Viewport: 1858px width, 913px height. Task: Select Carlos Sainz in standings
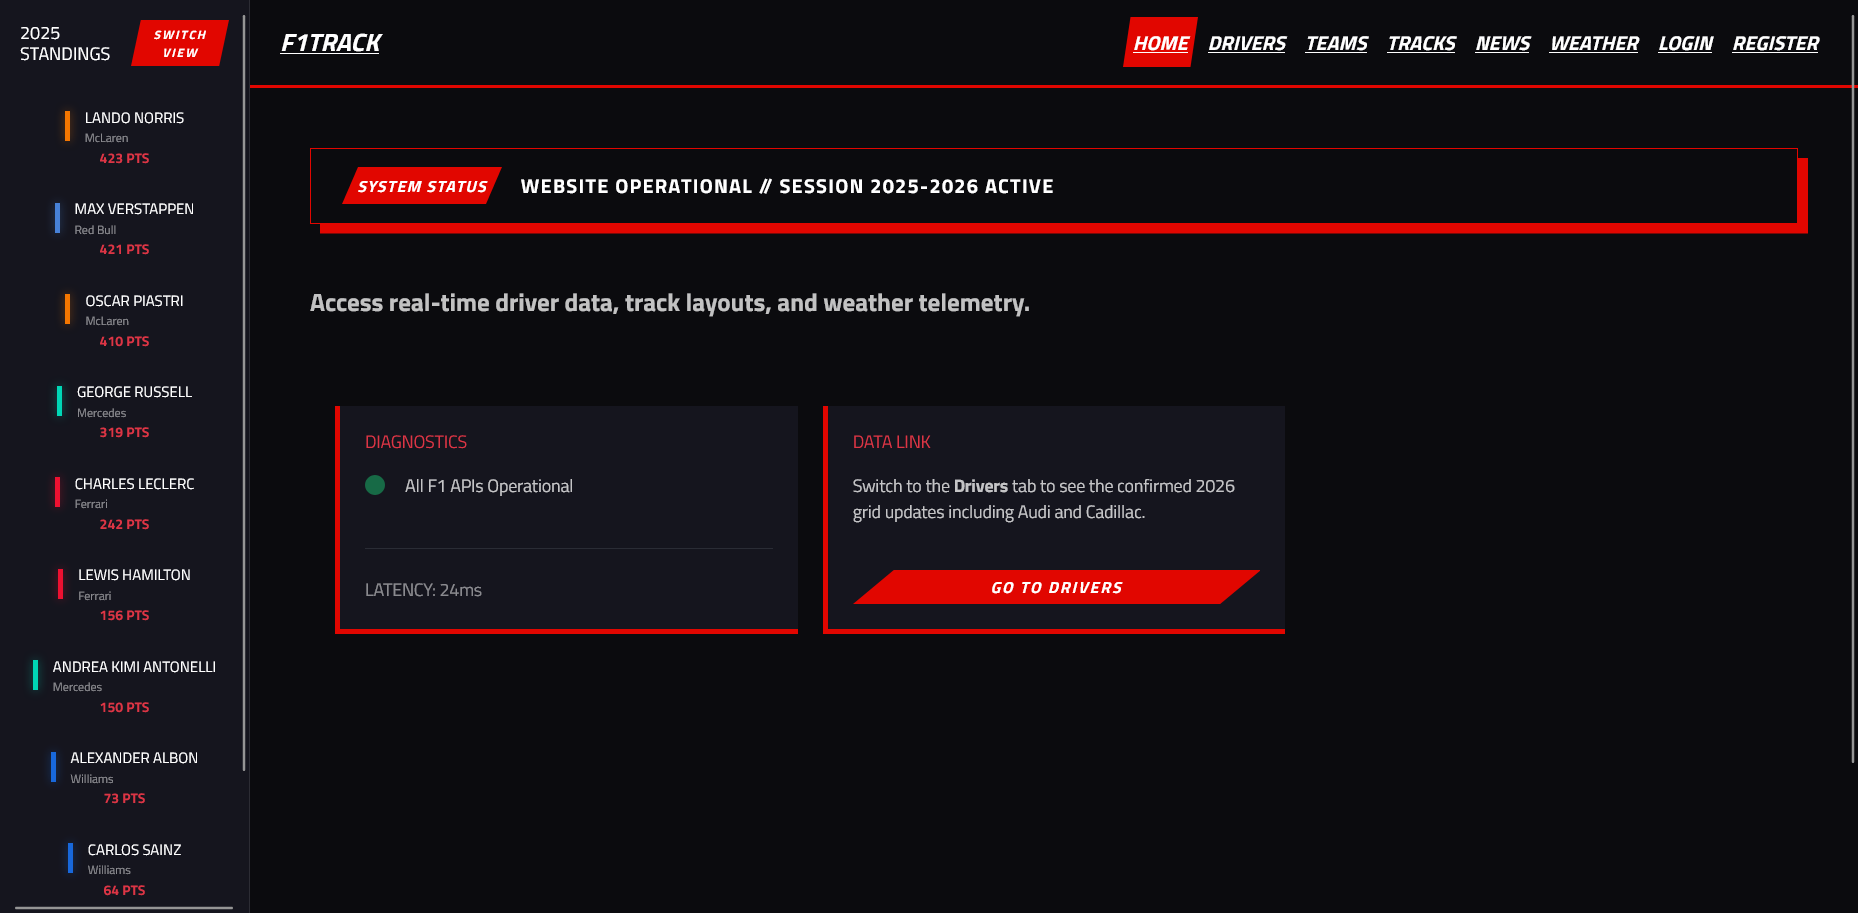134,850
